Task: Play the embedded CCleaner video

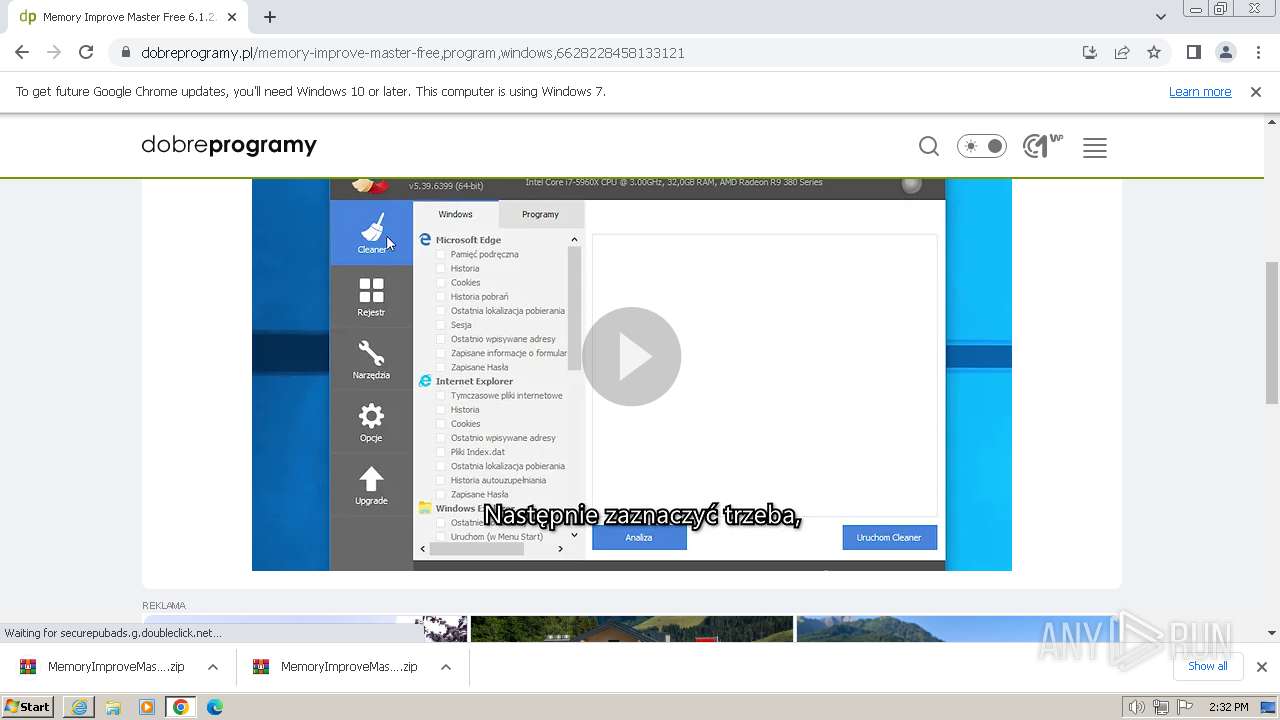Action: tap(631, 356)
